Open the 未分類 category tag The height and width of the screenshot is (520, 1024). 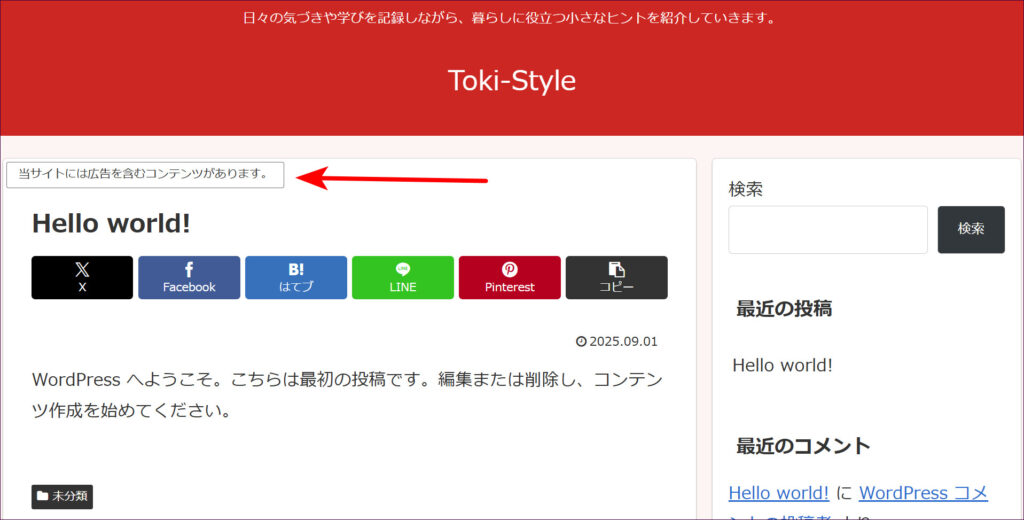click(62, 496)
